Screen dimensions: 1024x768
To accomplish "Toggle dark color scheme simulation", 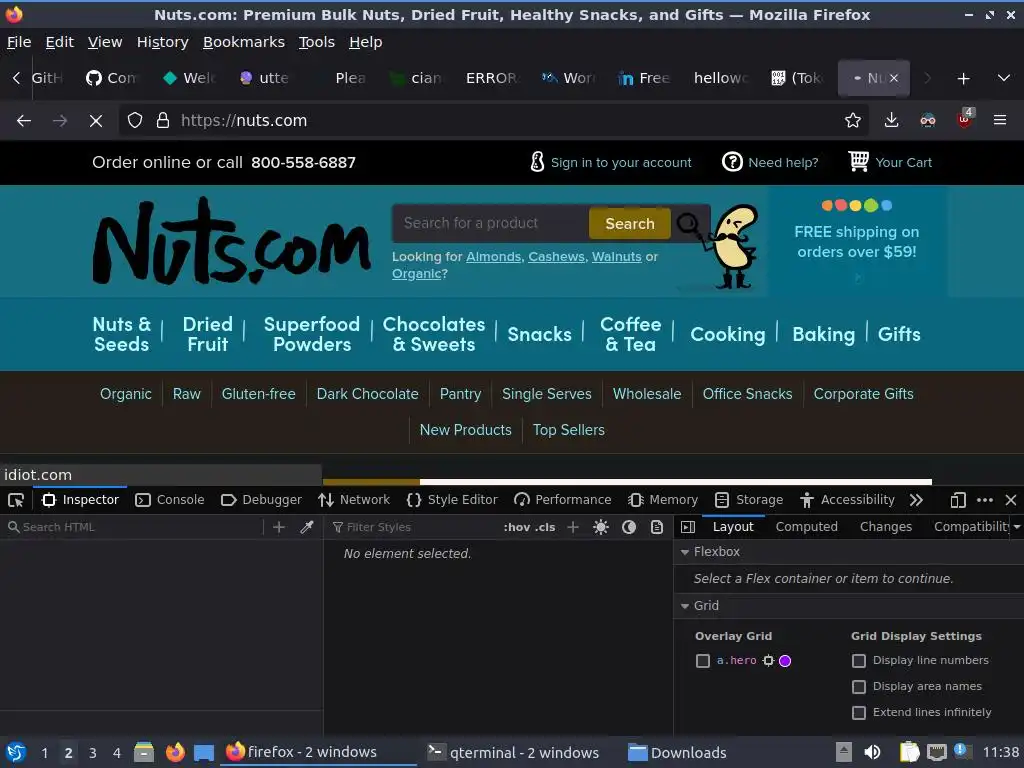I will tap(629, 527).
